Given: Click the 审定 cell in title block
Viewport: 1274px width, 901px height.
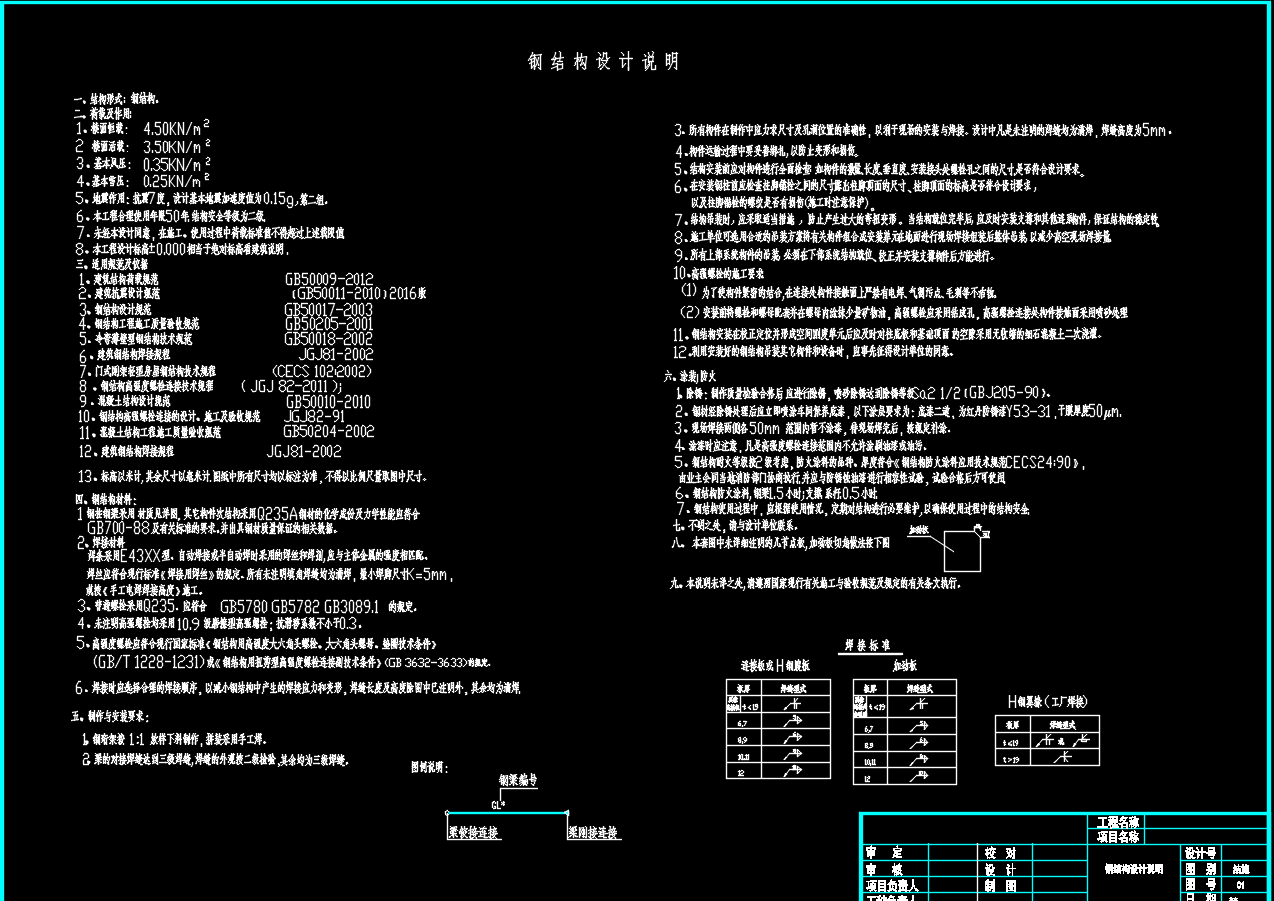Looking at the screenshot, I should coord(884,853).
